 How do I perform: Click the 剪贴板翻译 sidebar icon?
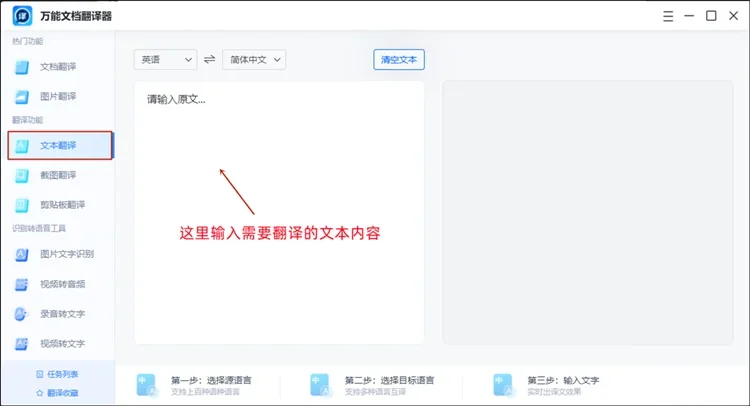(x=22, y=205)
